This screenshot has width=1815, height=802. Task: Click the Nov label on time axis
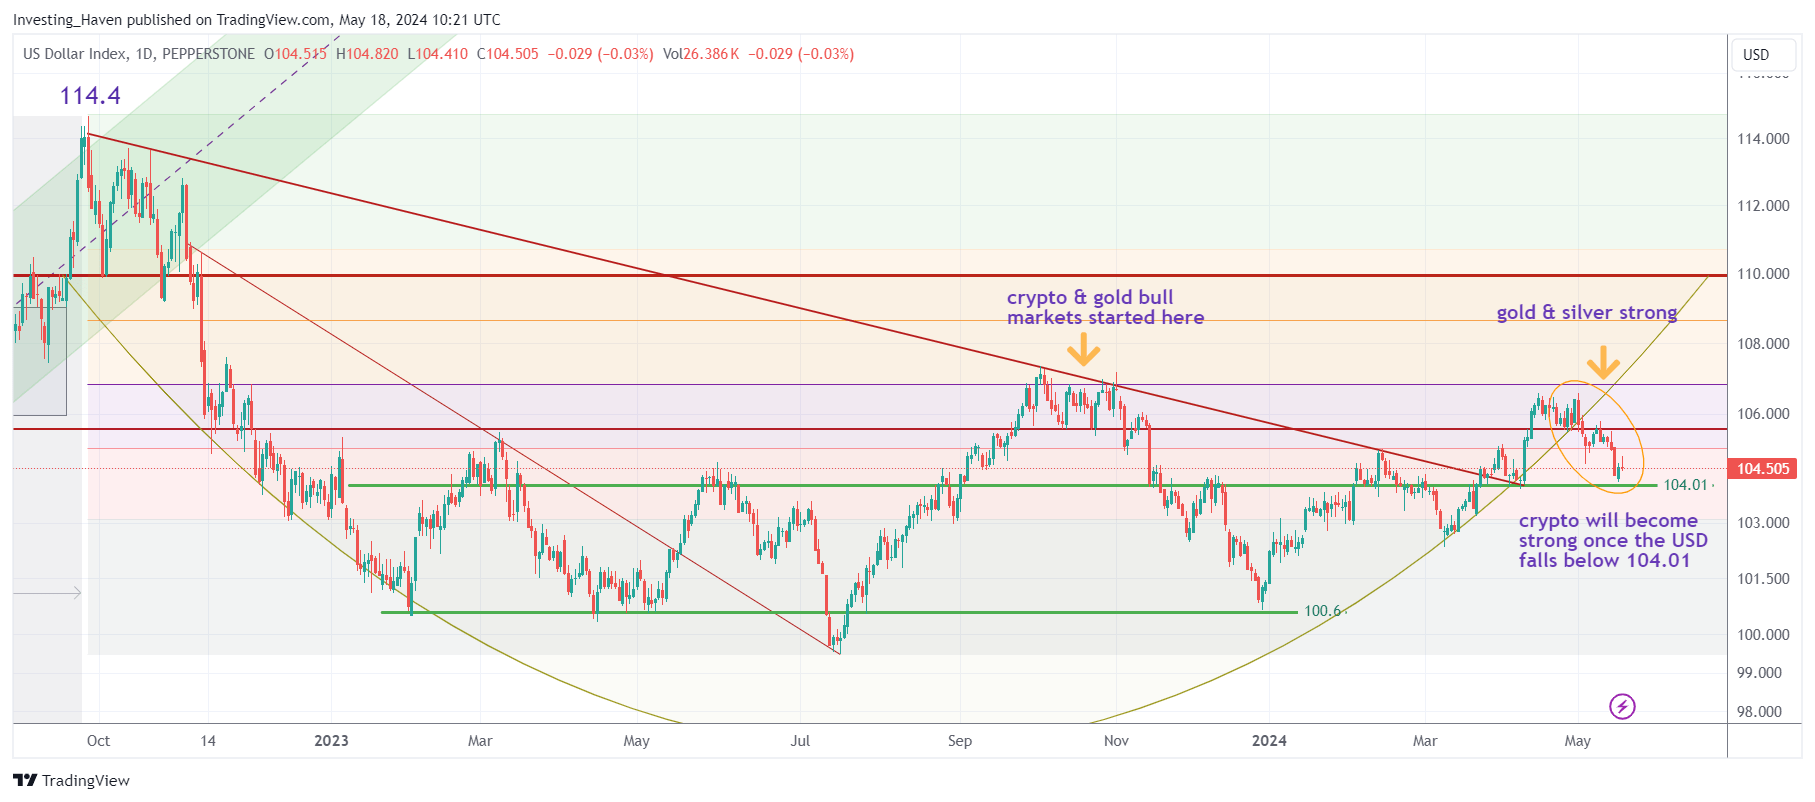(x=1116, y=741)
